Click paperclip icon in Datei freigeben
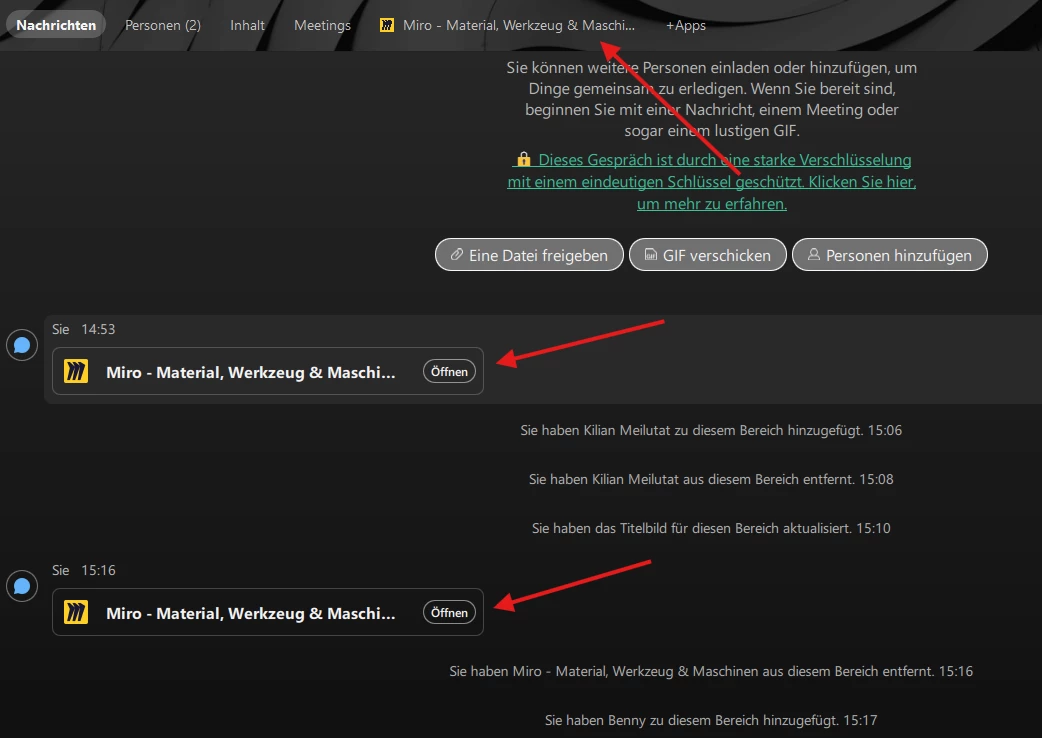Screen dimensions: 1042x738 (x=457, y=254)
